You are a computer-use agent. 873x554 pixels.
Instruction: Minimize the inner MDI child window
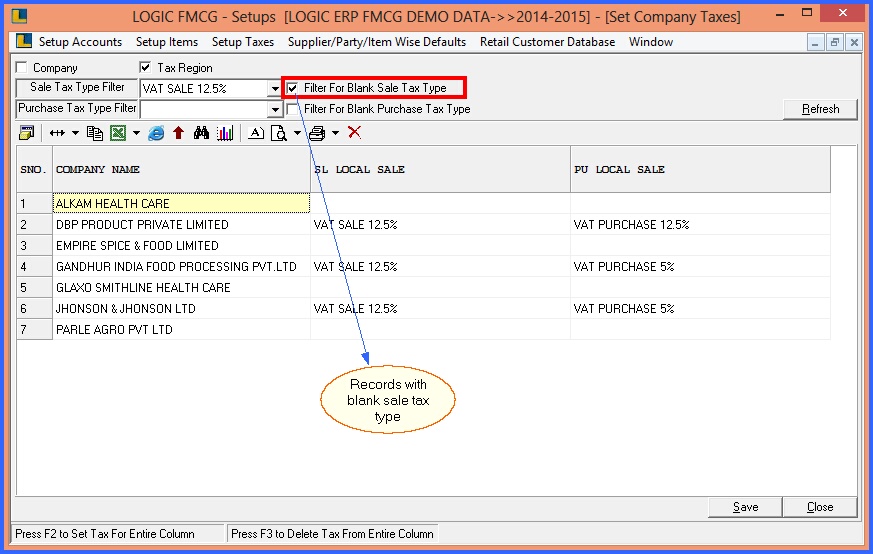point(815,42)
